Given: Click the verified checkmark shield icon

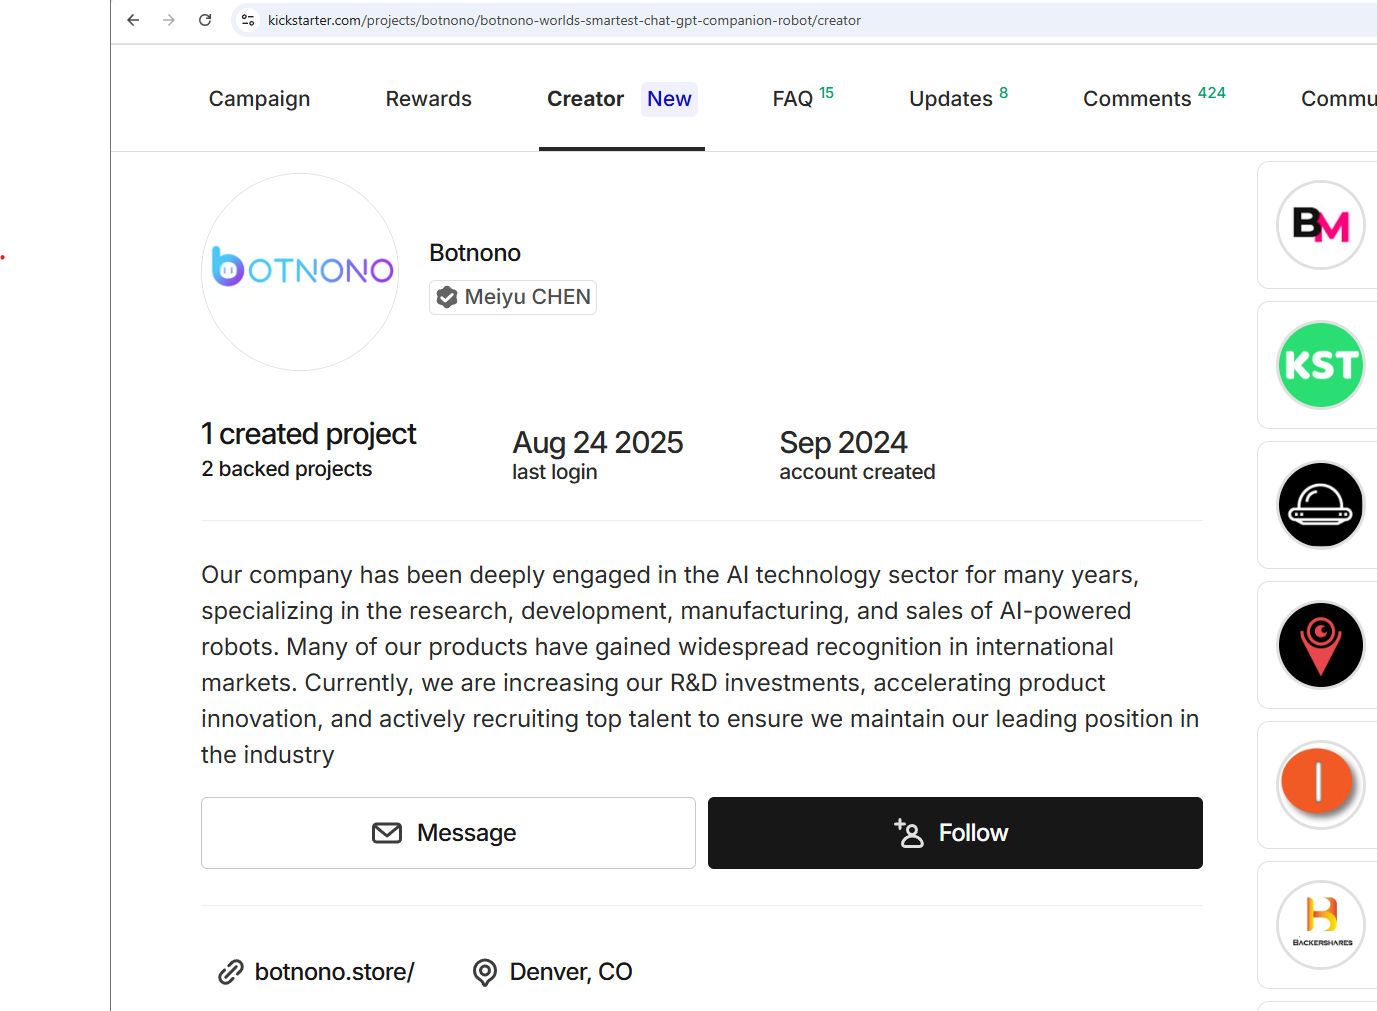Looking at the screenshot, I should point(447,297).
